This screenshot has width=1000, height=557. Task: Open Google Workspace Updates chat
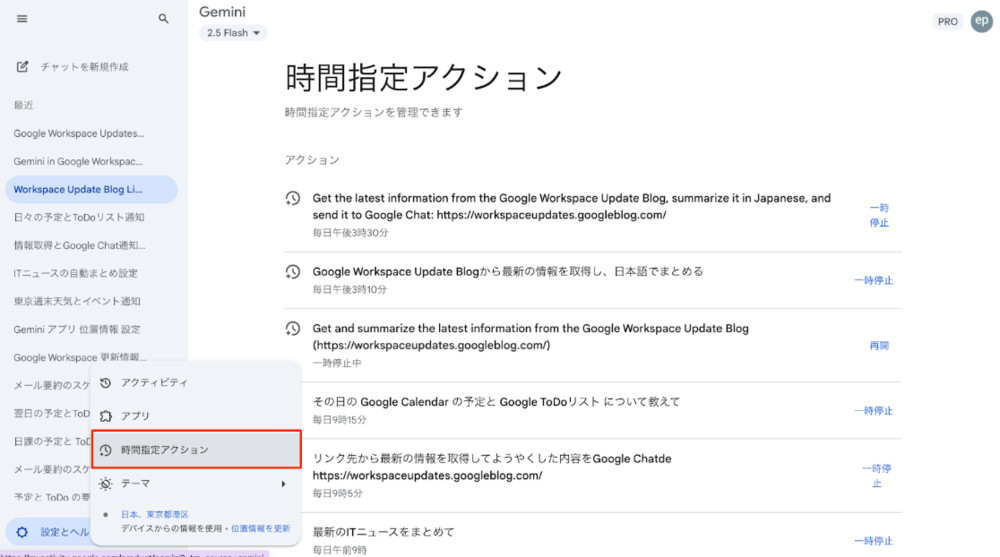[79, 133]
